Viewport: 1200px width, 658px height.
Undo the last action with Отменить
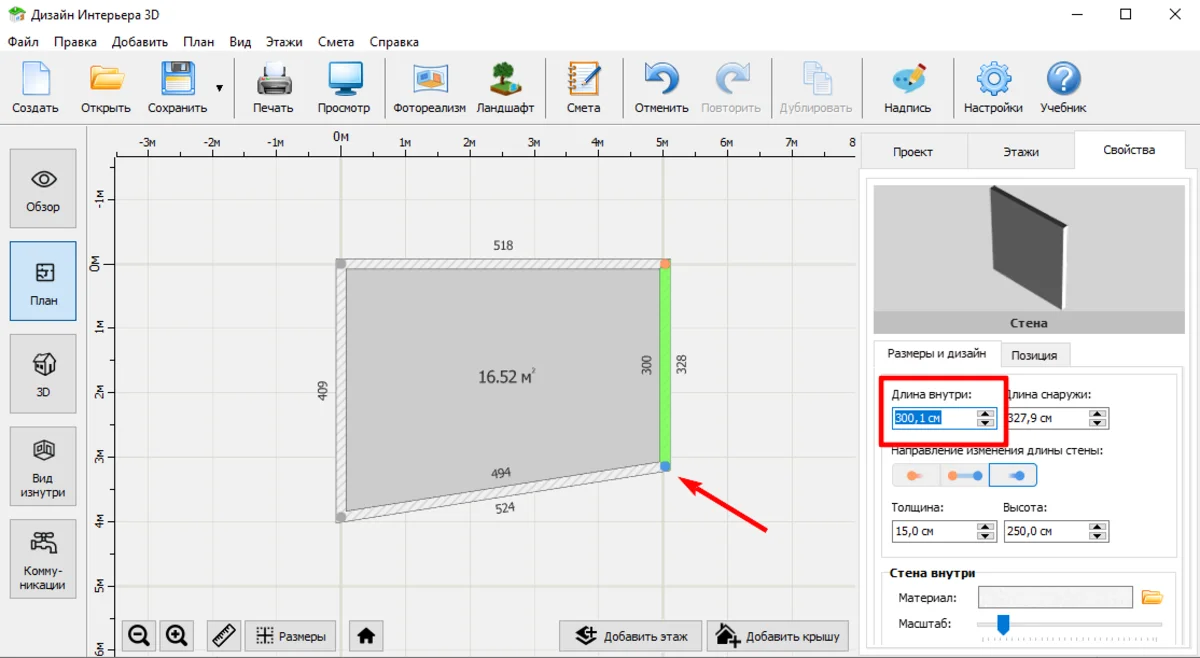(661, 88)
